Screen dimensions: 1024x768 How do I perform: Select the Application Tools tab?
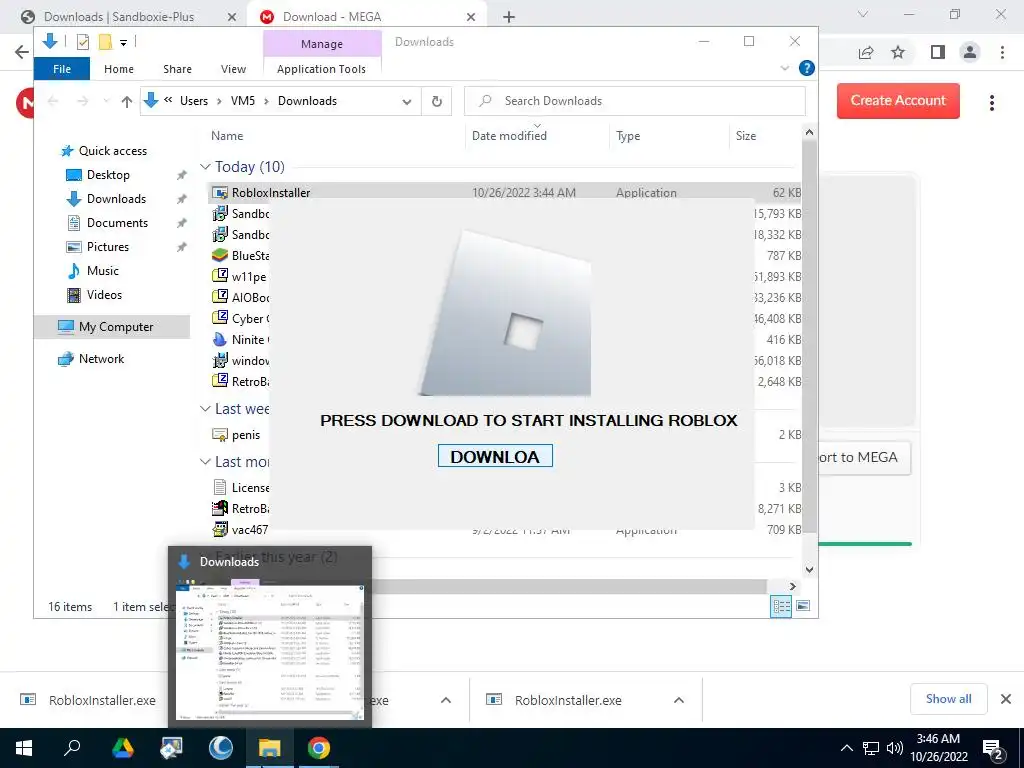pos(321,69)
